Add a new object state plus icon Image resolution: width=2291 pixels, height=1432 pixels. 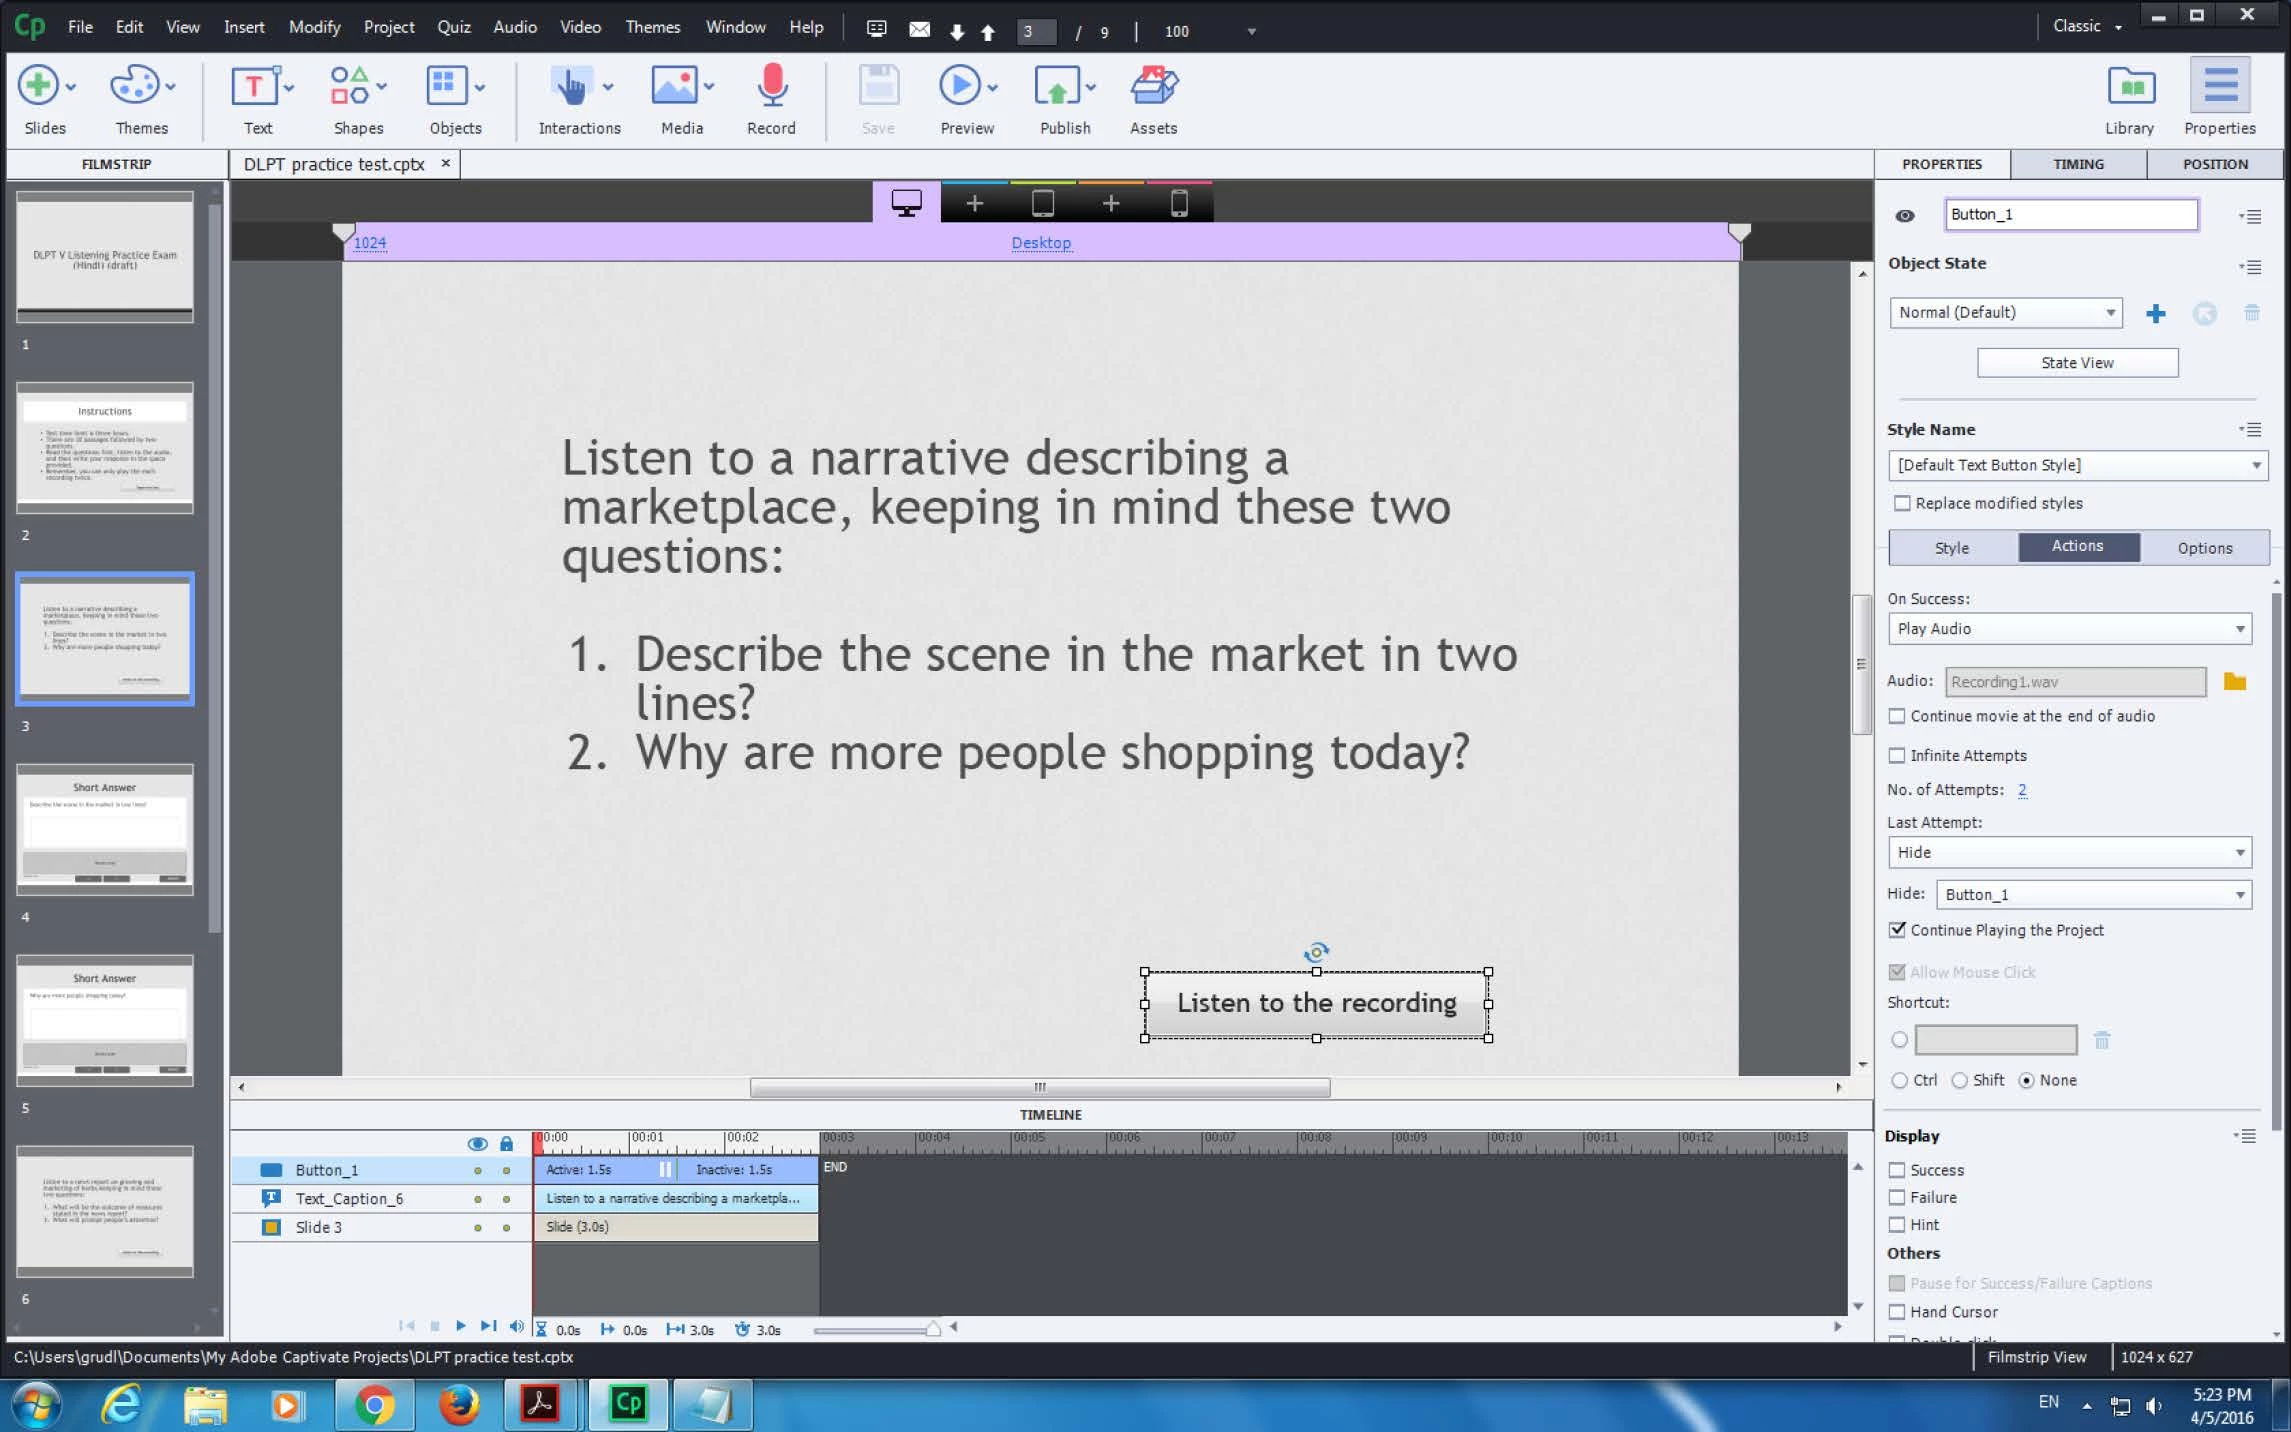click(2156, 314)
